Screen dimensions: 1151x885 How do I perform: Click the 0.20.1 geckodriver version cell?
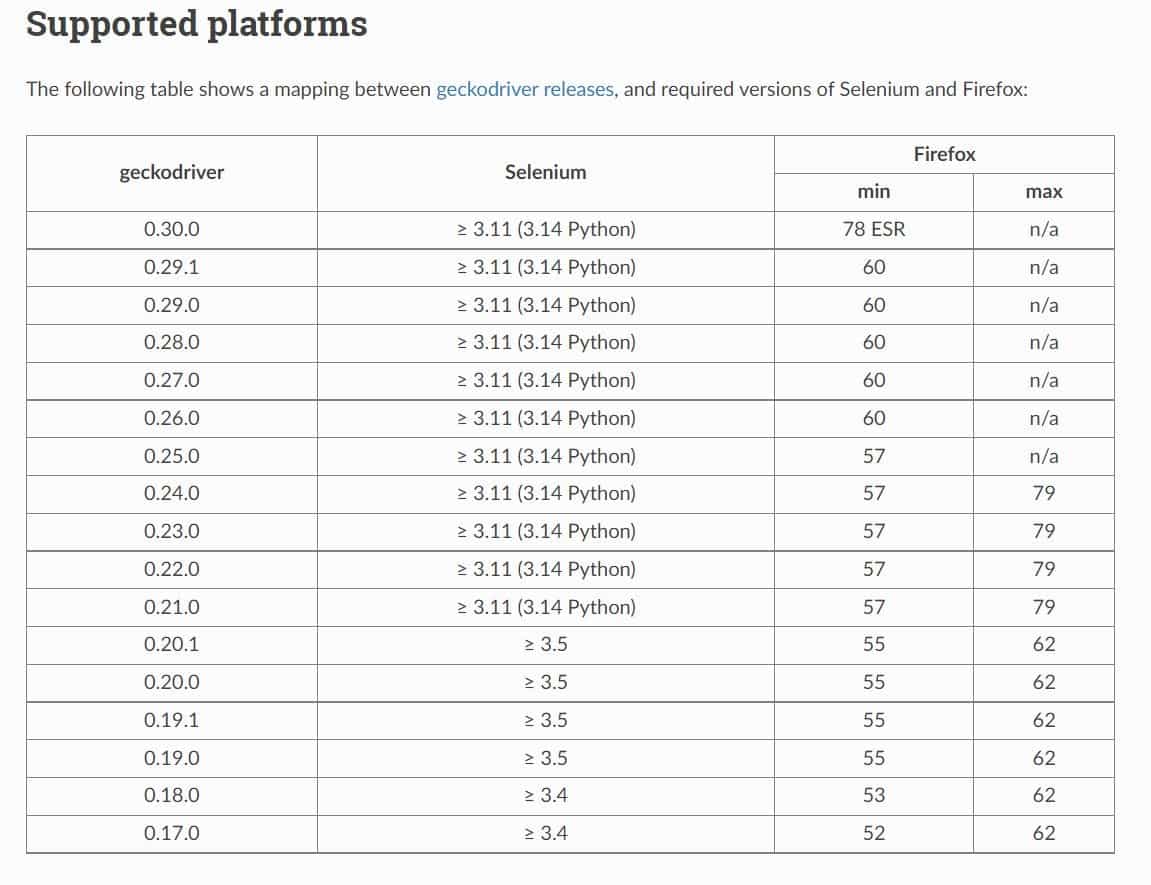pos(172,644)
